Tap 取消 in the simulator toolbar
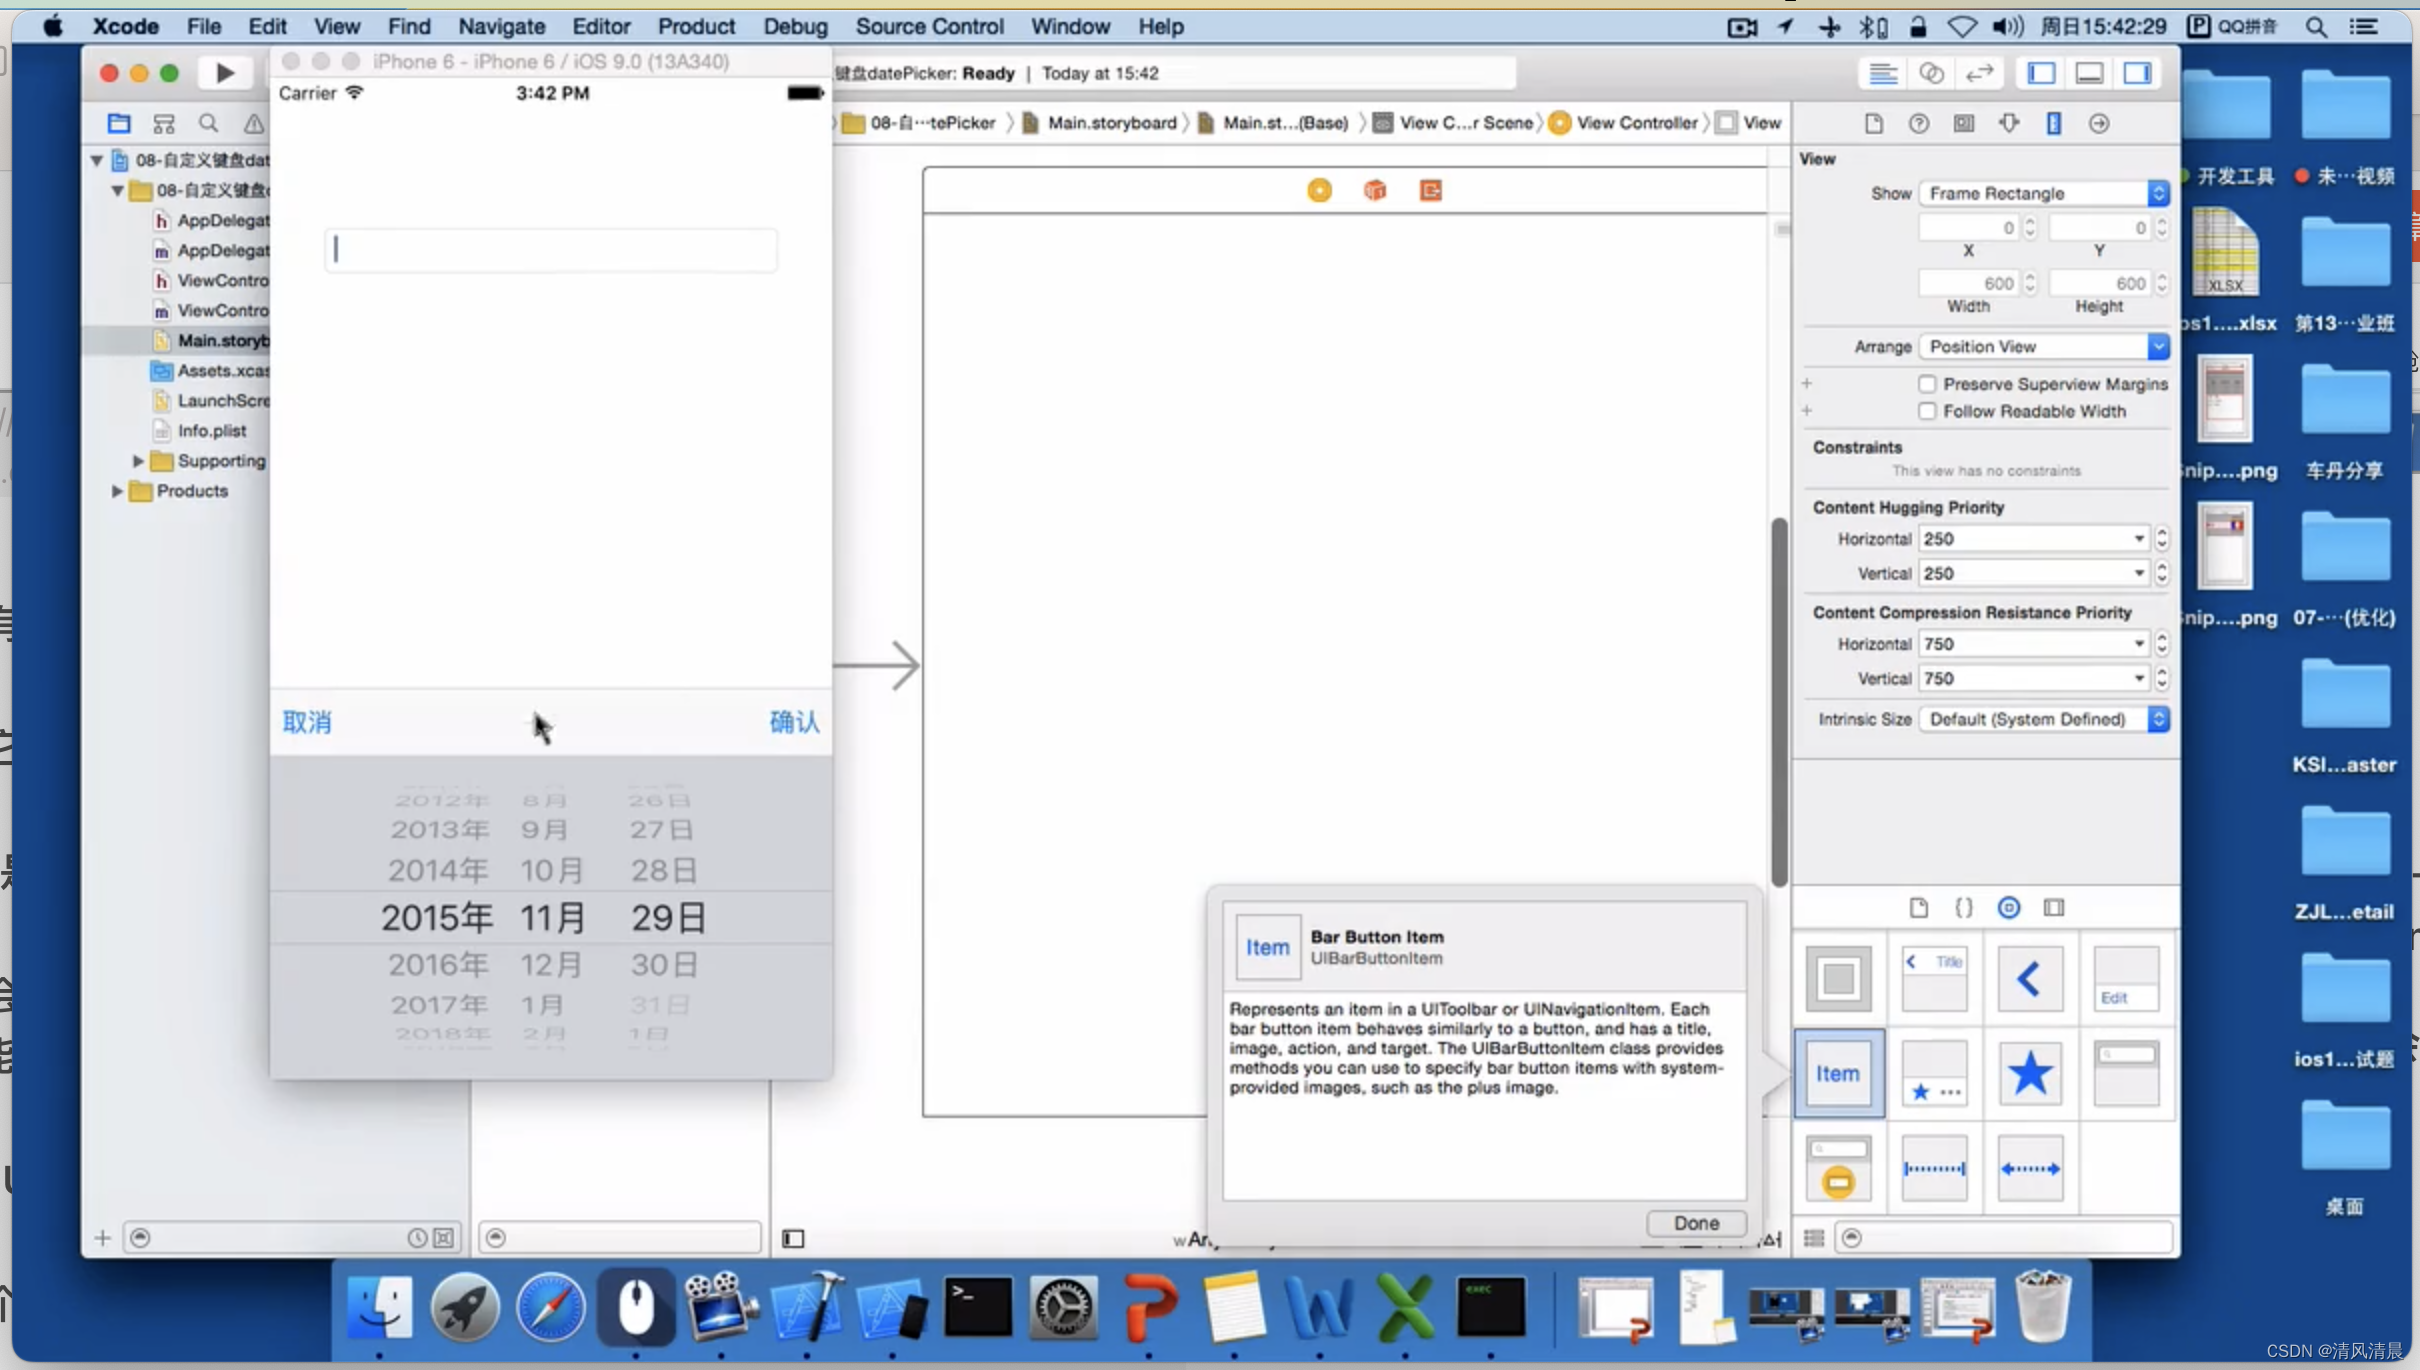2420x1370 pixels. click(x=307, y=722)
